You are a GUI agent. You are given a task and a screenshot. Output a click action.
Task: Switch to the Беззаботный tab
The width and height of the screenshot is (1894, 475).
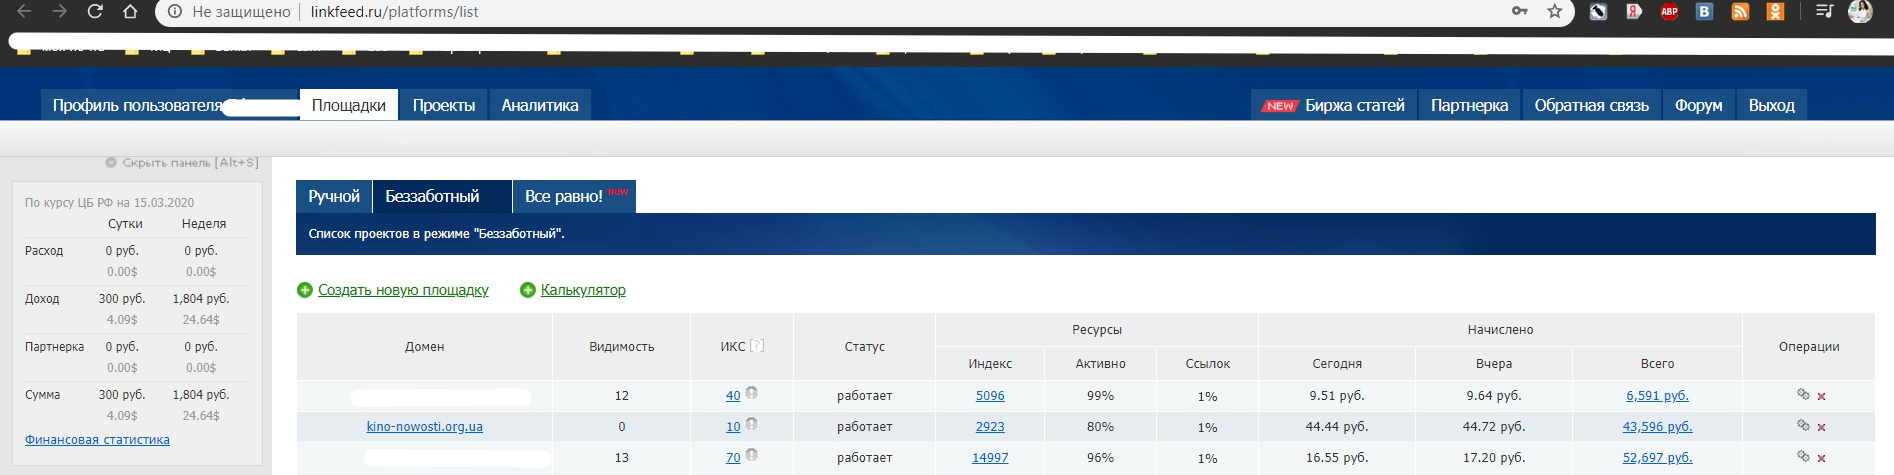pos(442,196)
